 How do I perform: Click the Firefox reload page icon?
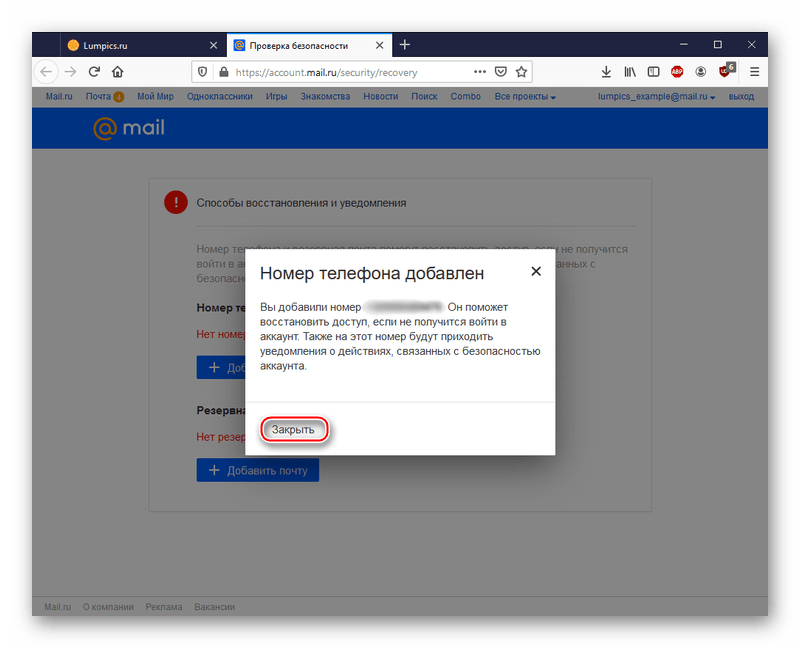[x=94, y=72]
